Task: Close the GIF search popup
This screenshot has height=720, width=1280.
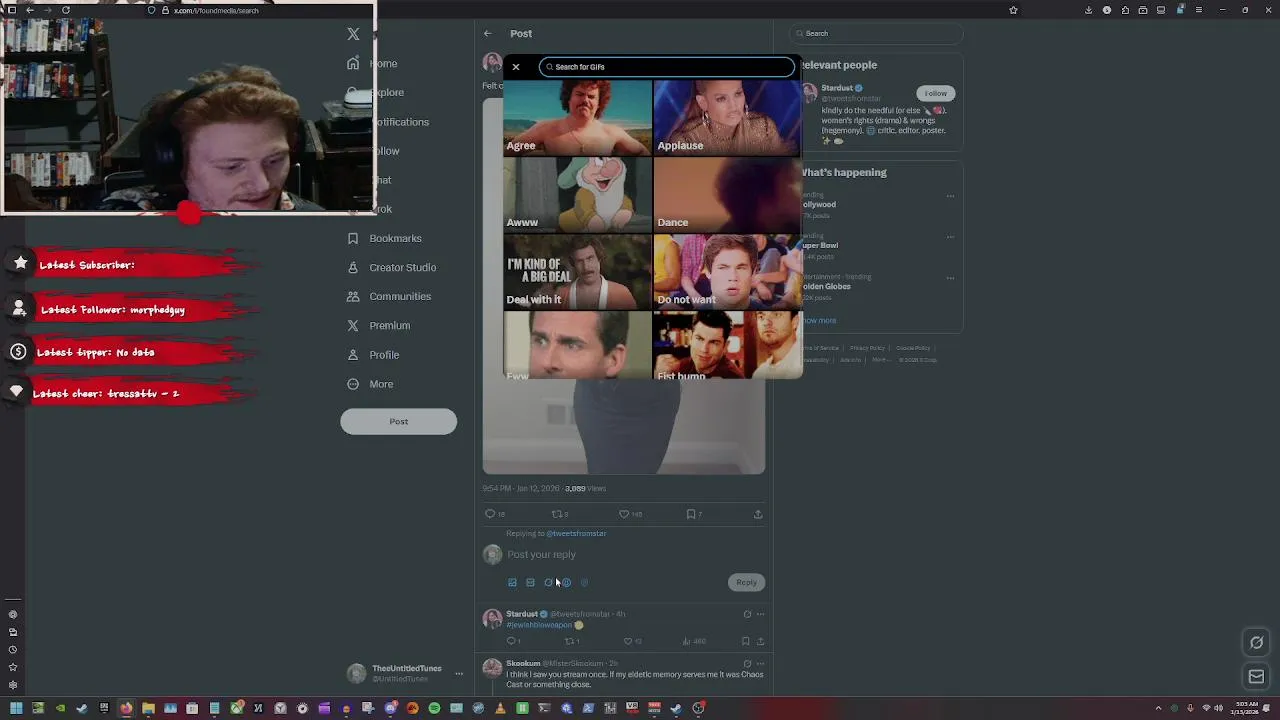Action: [516, 67]
